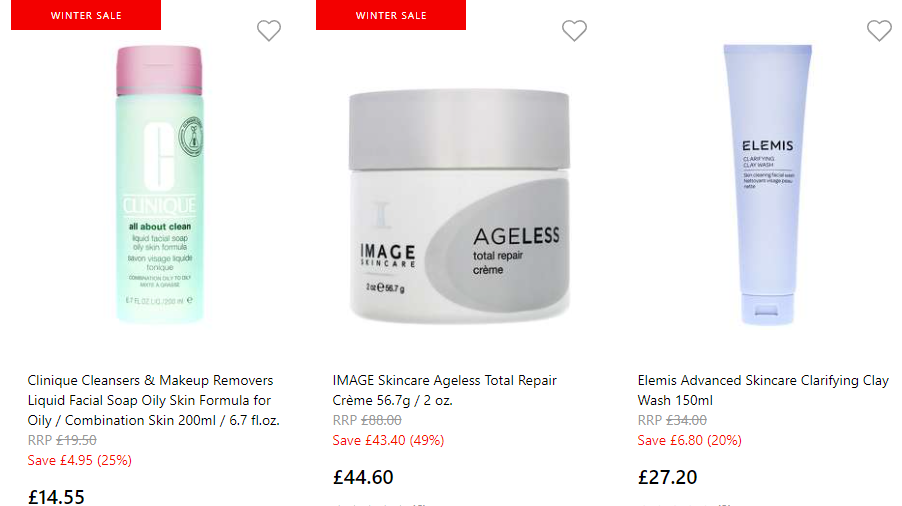The image size is (902, 506).
Task: Open the Clinique all about clean bottle image
Action: point(159,184)
